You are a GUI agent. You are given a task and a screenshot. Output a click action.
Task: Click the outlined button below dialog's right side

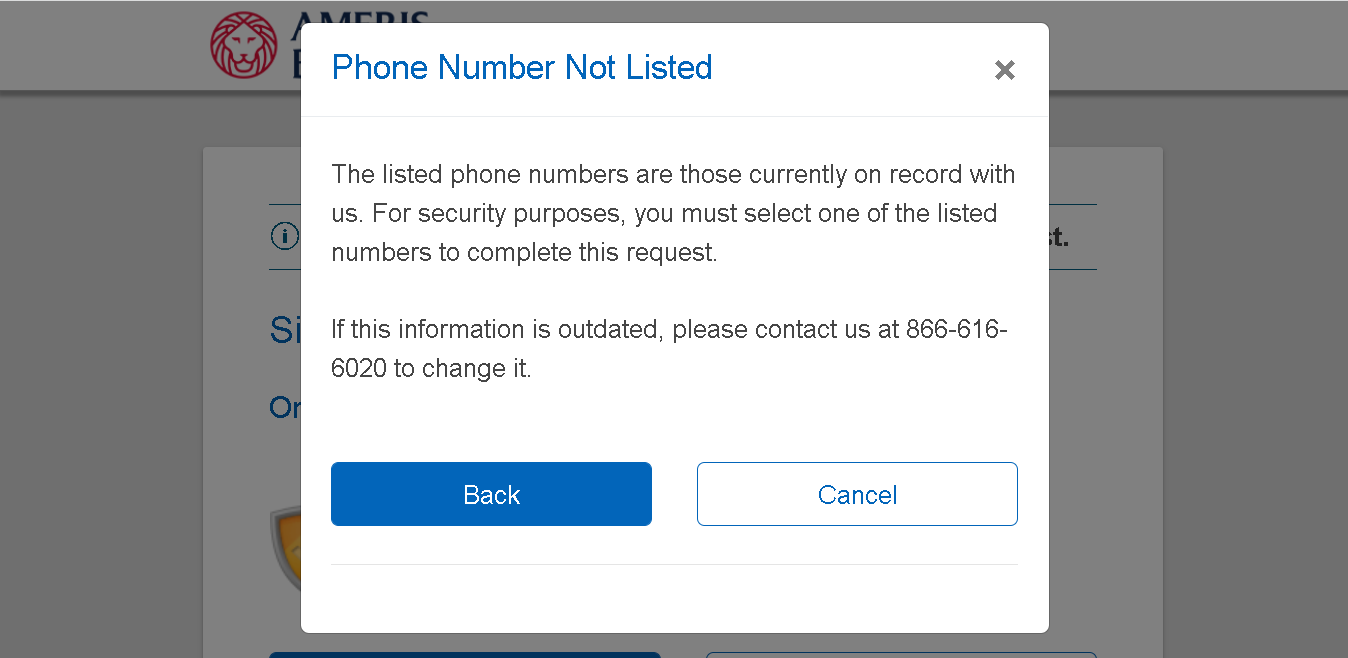[x=901, y=655]
